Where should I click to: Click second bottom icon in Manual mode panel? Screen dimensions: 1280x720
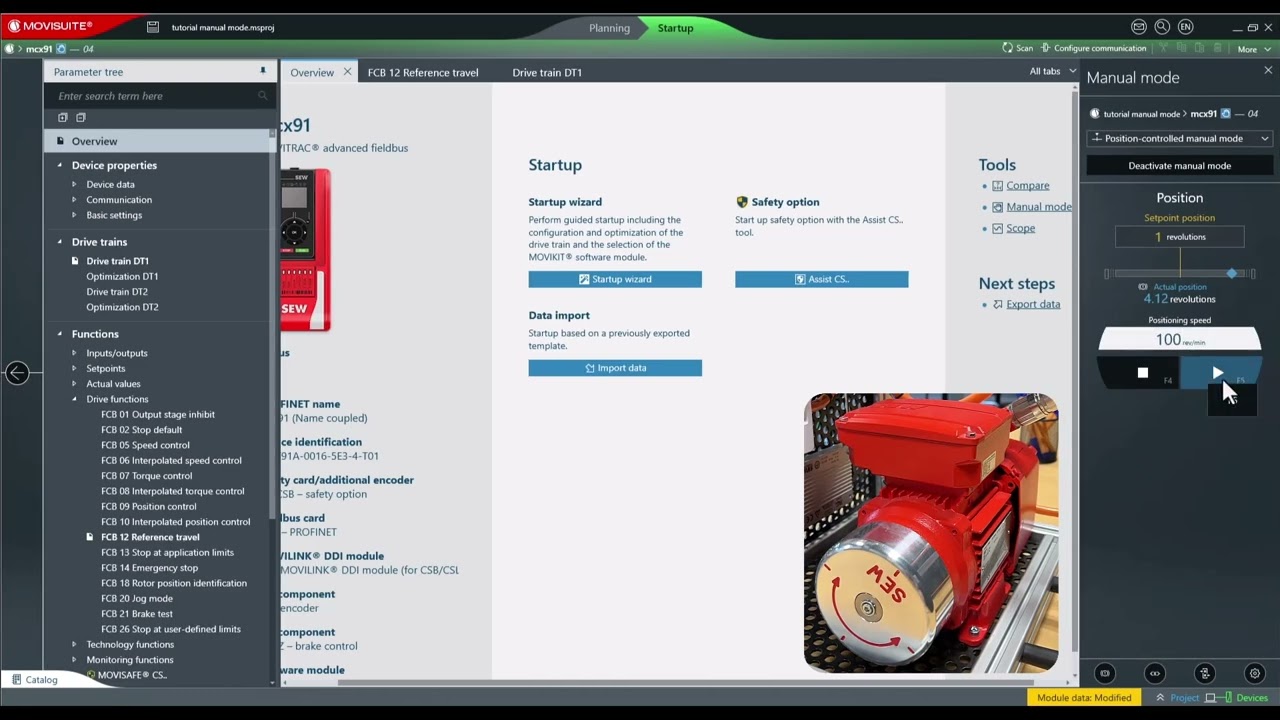click(1155, 673)
